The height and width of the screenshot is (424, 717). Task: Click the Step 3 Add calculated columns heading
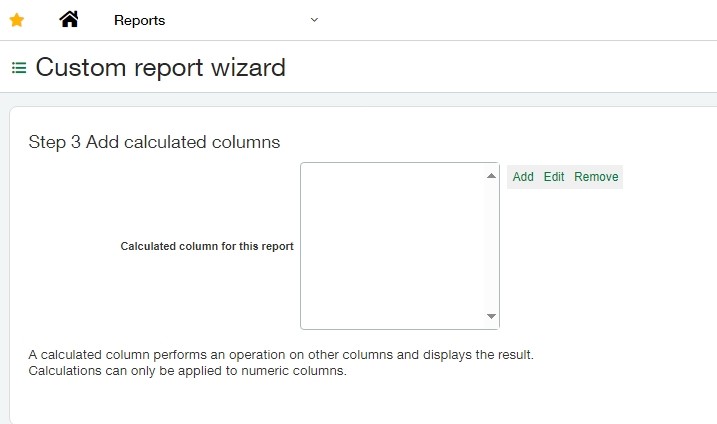(x=154, y=142)
